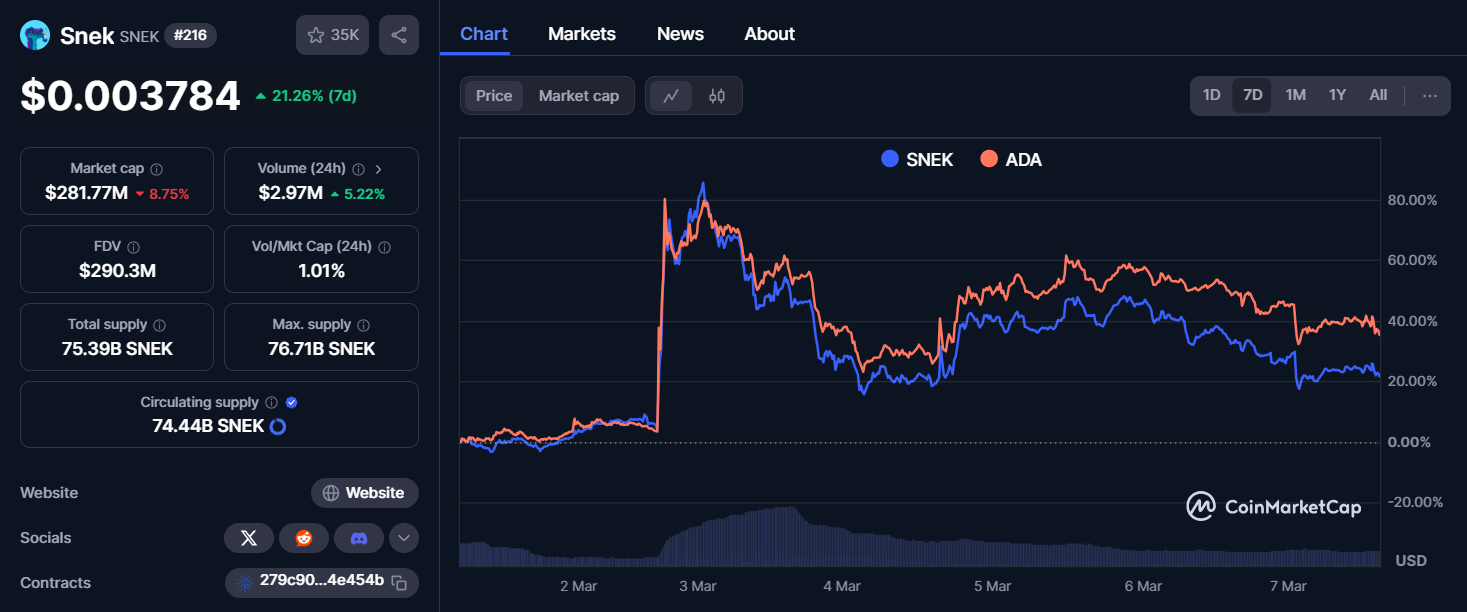Open the Discord social link
The width and height of the screenshot is (1467, 612).
click(359, 538)
